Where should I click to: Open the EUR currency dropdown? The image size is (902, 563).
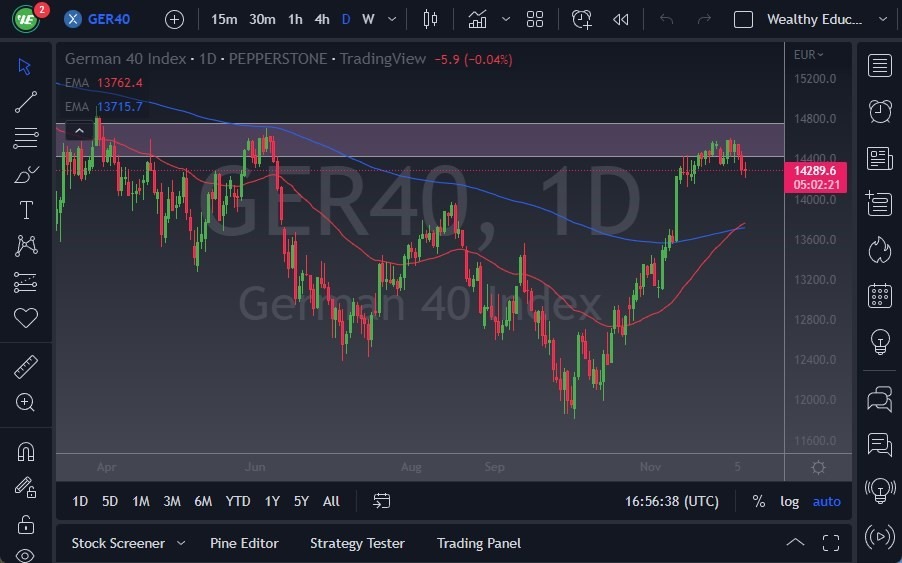click(808, 55)
